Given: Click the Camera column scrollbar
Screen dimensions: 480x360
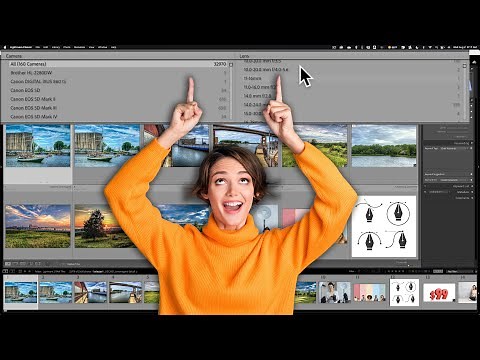Looking at the screenshot, I should pos(231,90).
